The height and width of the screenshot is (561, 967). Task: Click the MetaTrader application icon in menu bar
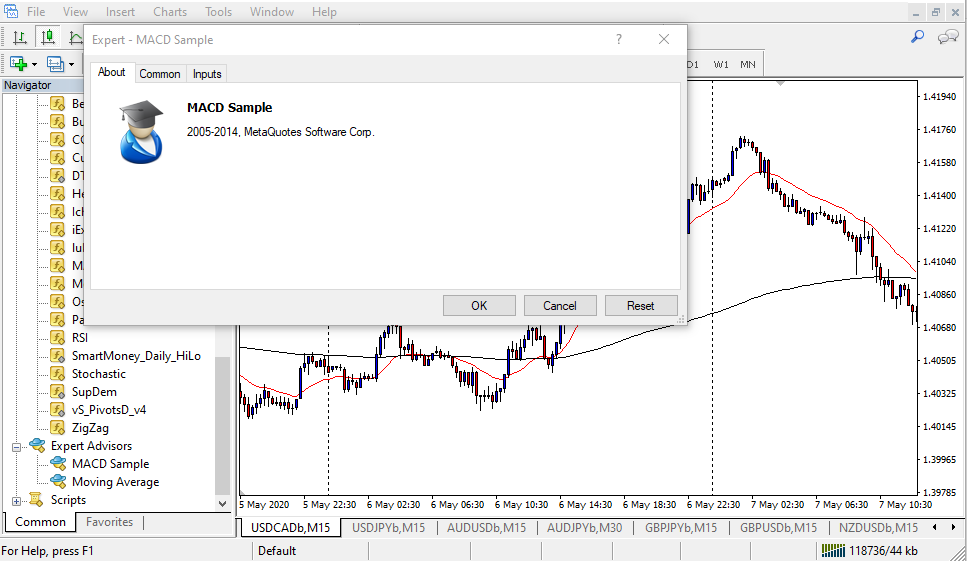click(10, 11)
